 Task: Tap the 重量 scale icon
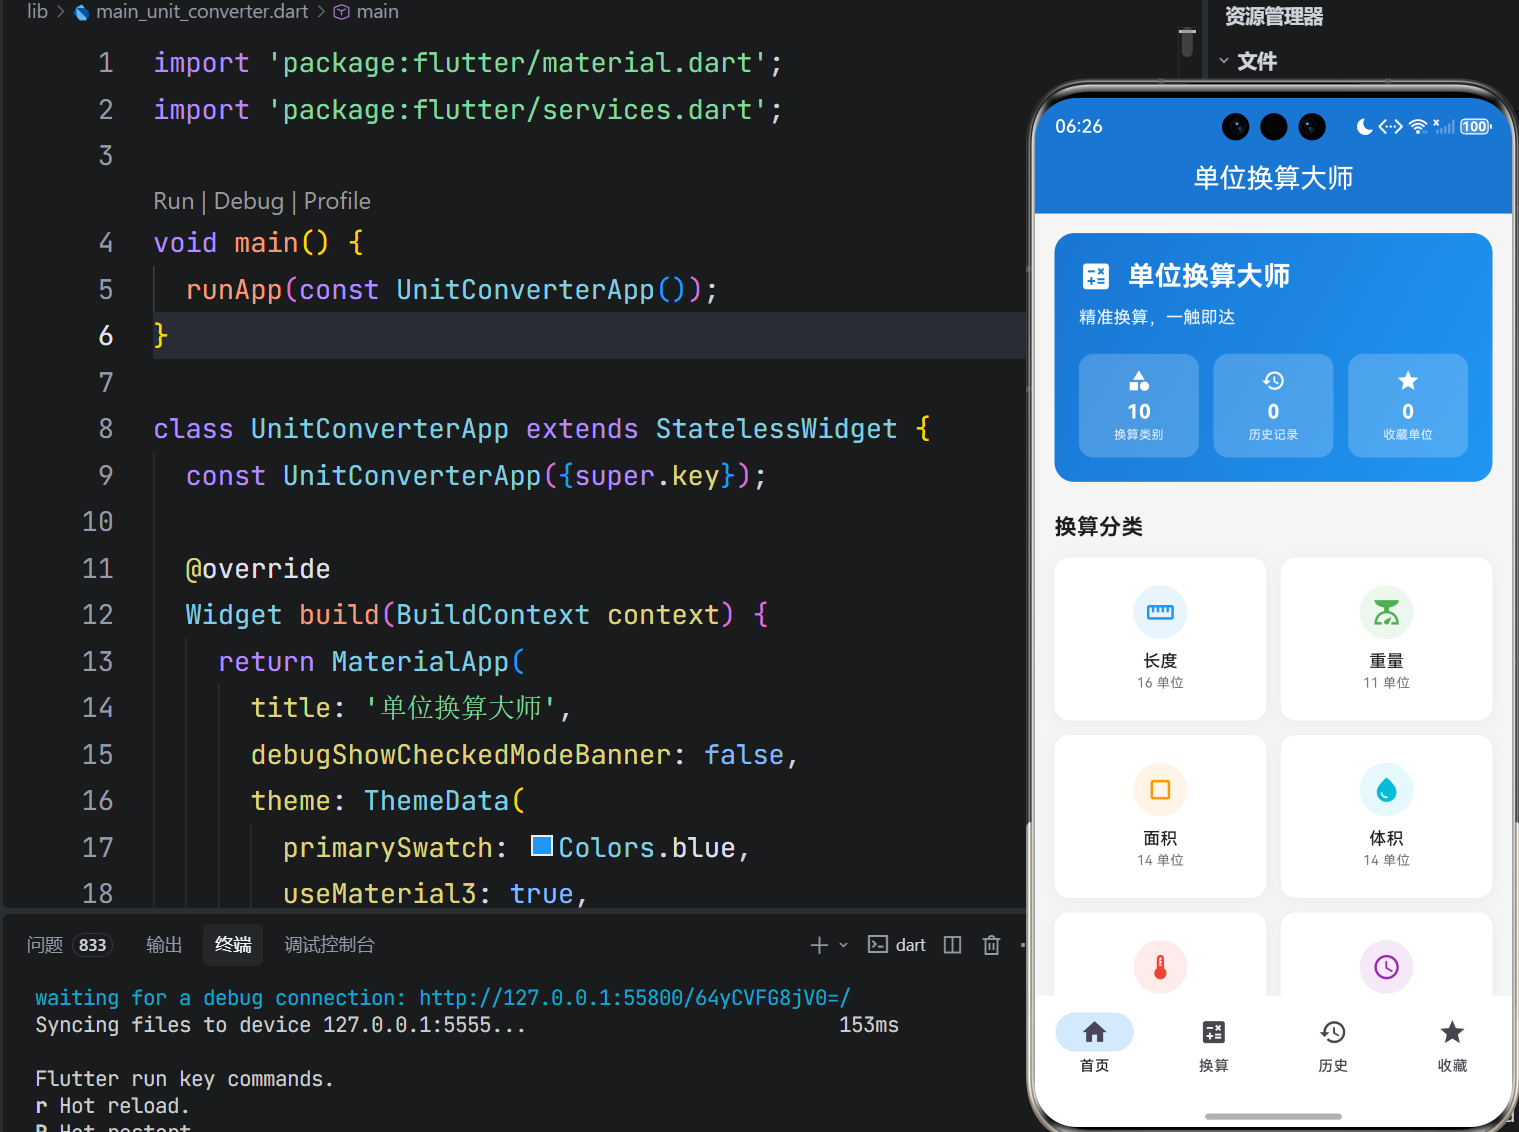coord(1386,612)
